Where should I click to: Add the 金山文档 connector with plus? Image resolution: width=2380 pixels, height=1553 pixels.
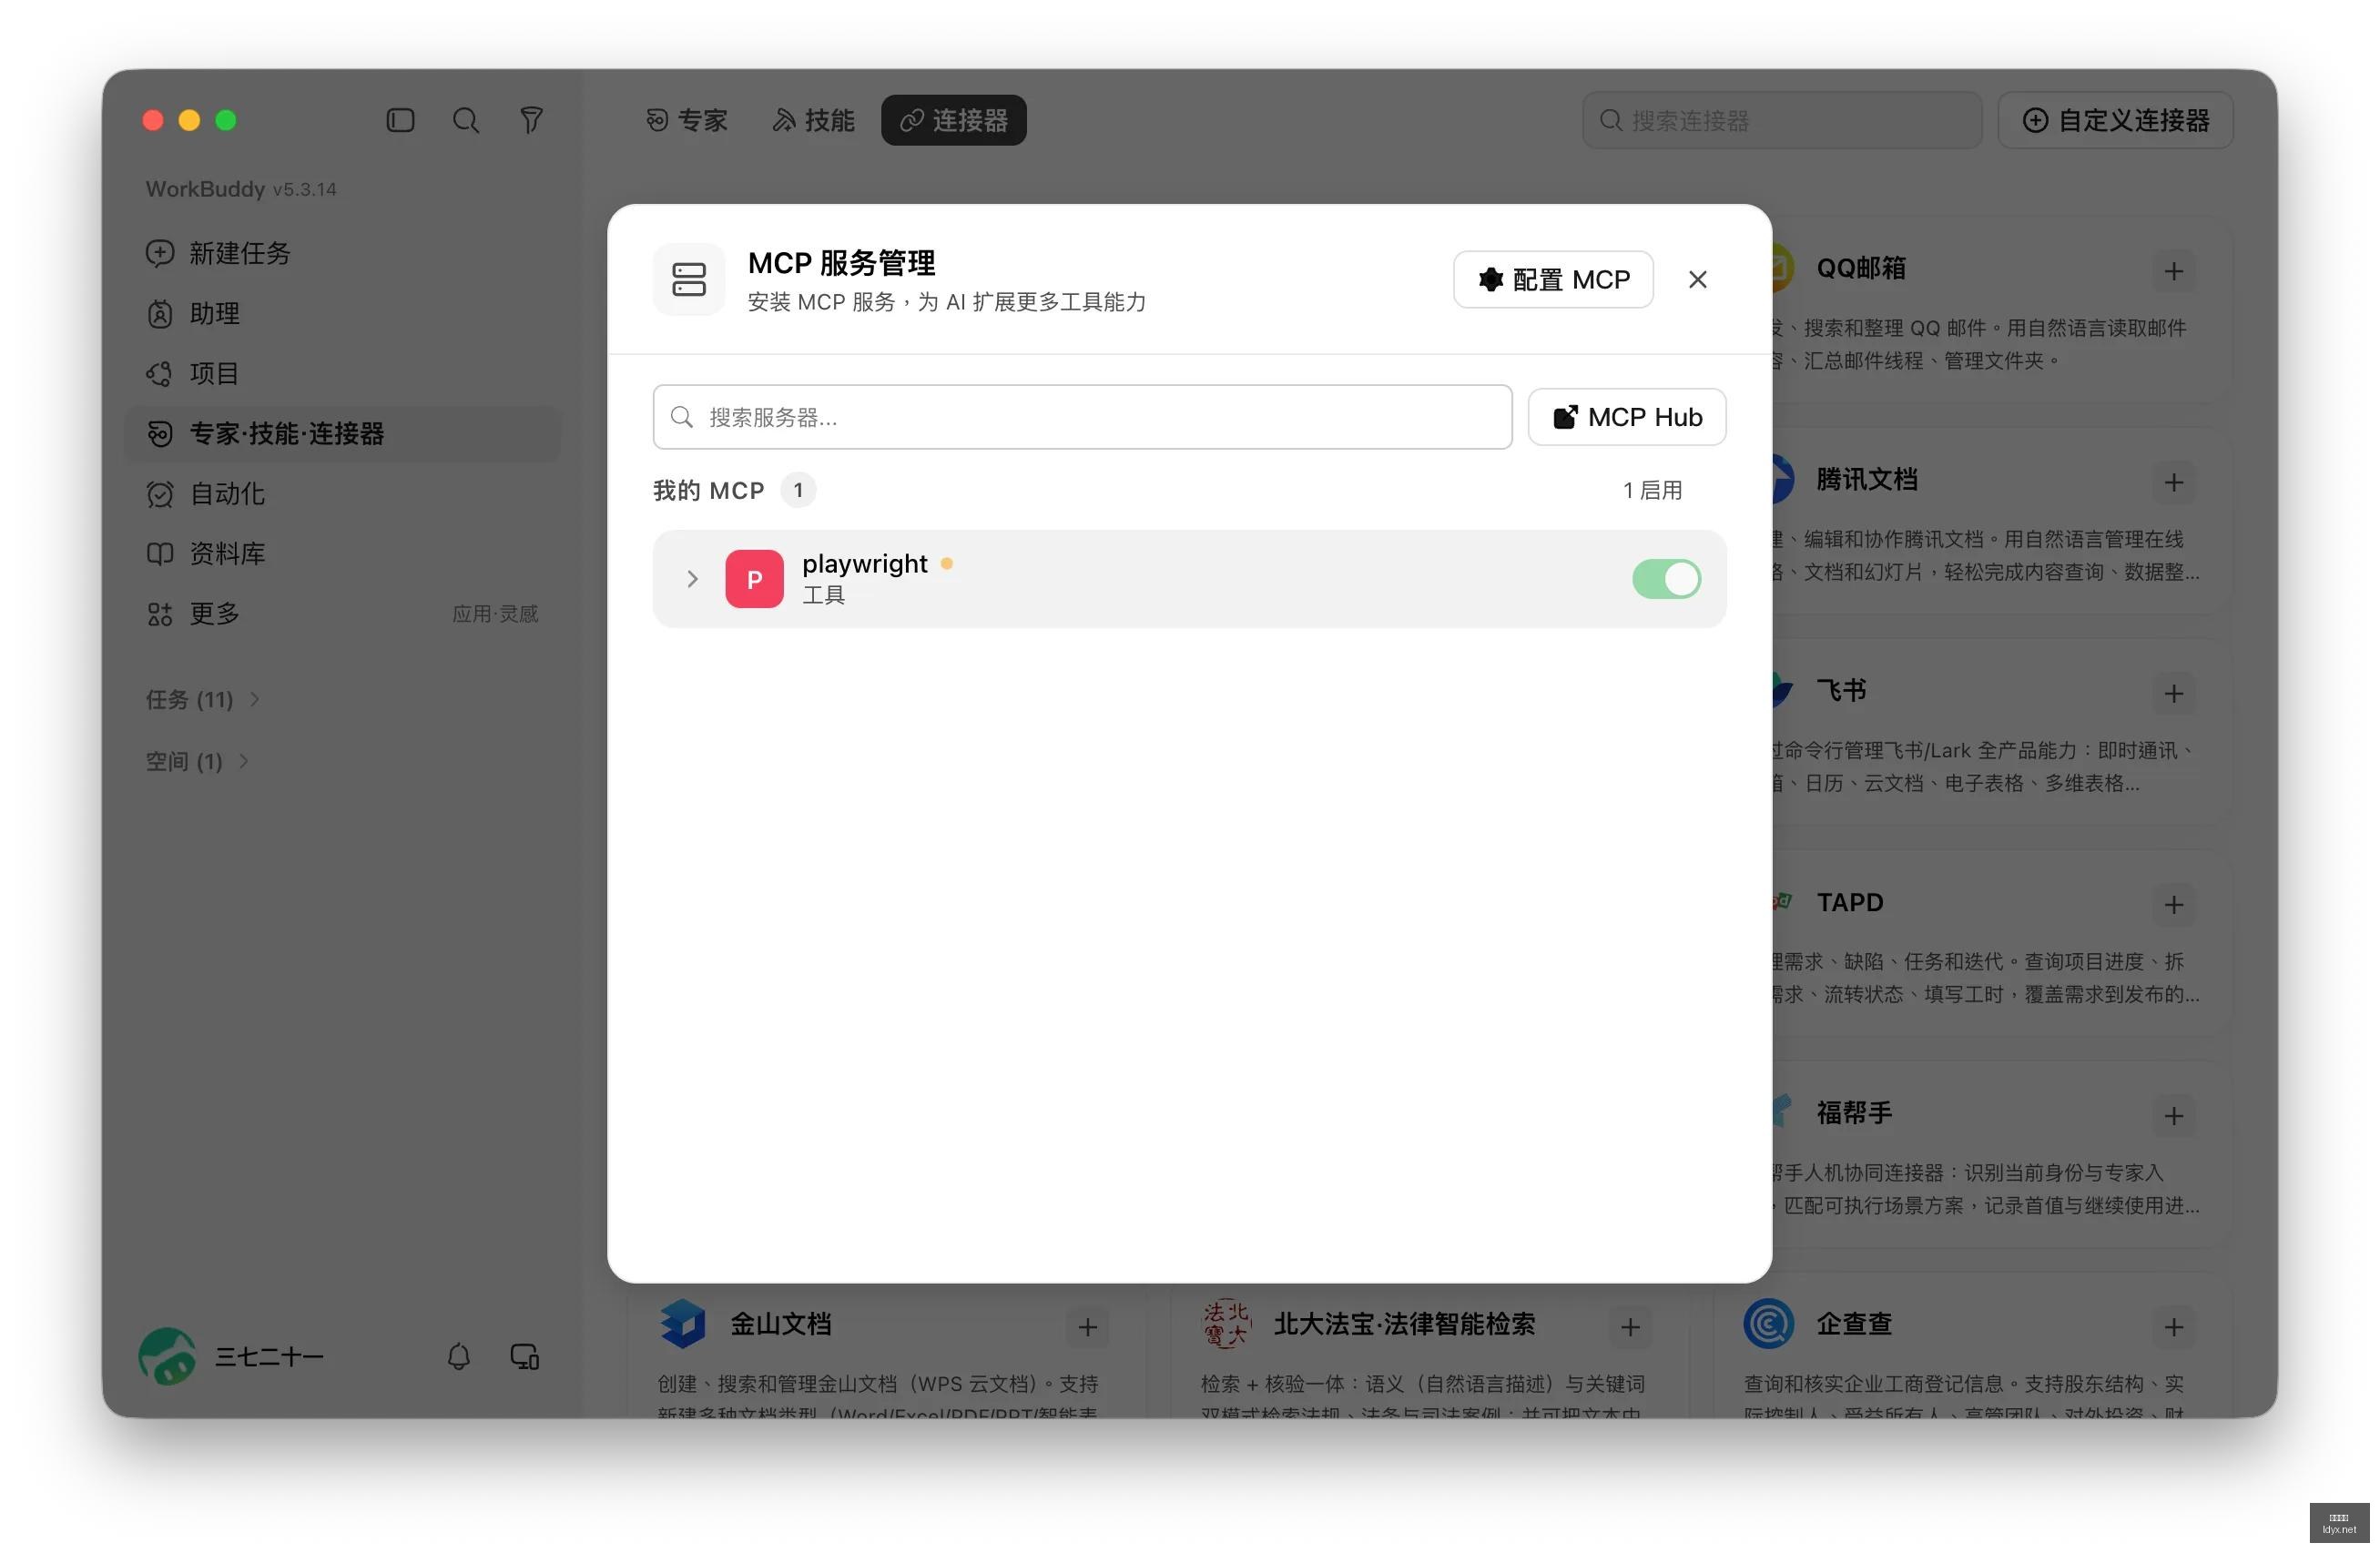1089,1329
